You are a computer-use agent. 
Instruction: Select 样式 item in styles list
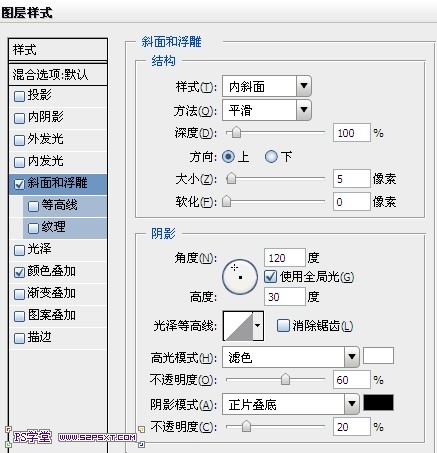(x=58, y=50)
